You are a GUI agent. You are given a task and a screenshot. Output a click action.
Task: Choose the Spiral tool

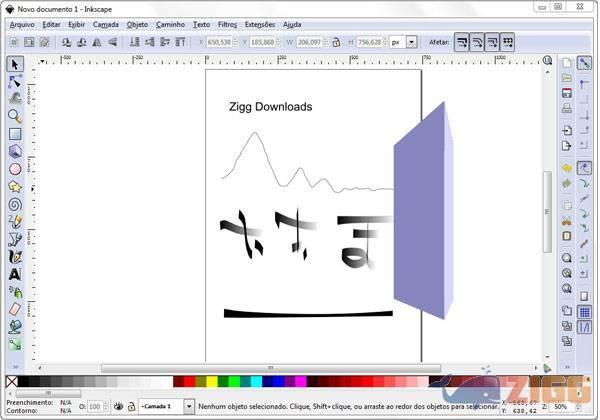coord(15,203)
